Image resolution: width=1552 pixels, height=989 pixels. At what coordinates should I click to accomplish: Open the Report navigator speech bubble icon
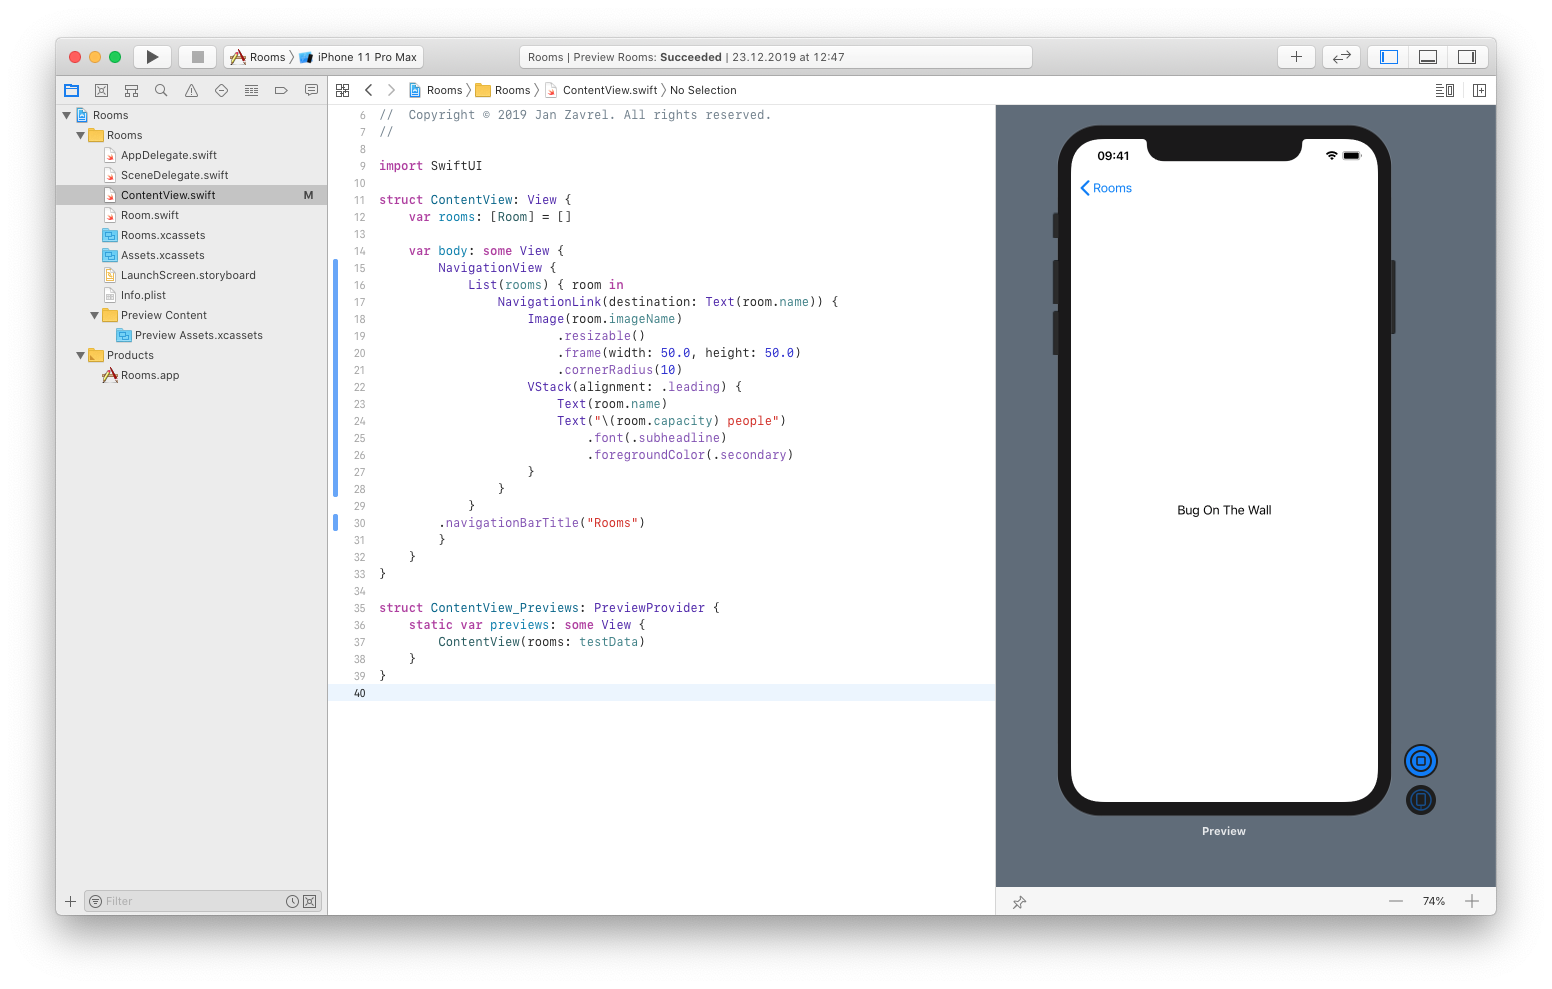311,90
